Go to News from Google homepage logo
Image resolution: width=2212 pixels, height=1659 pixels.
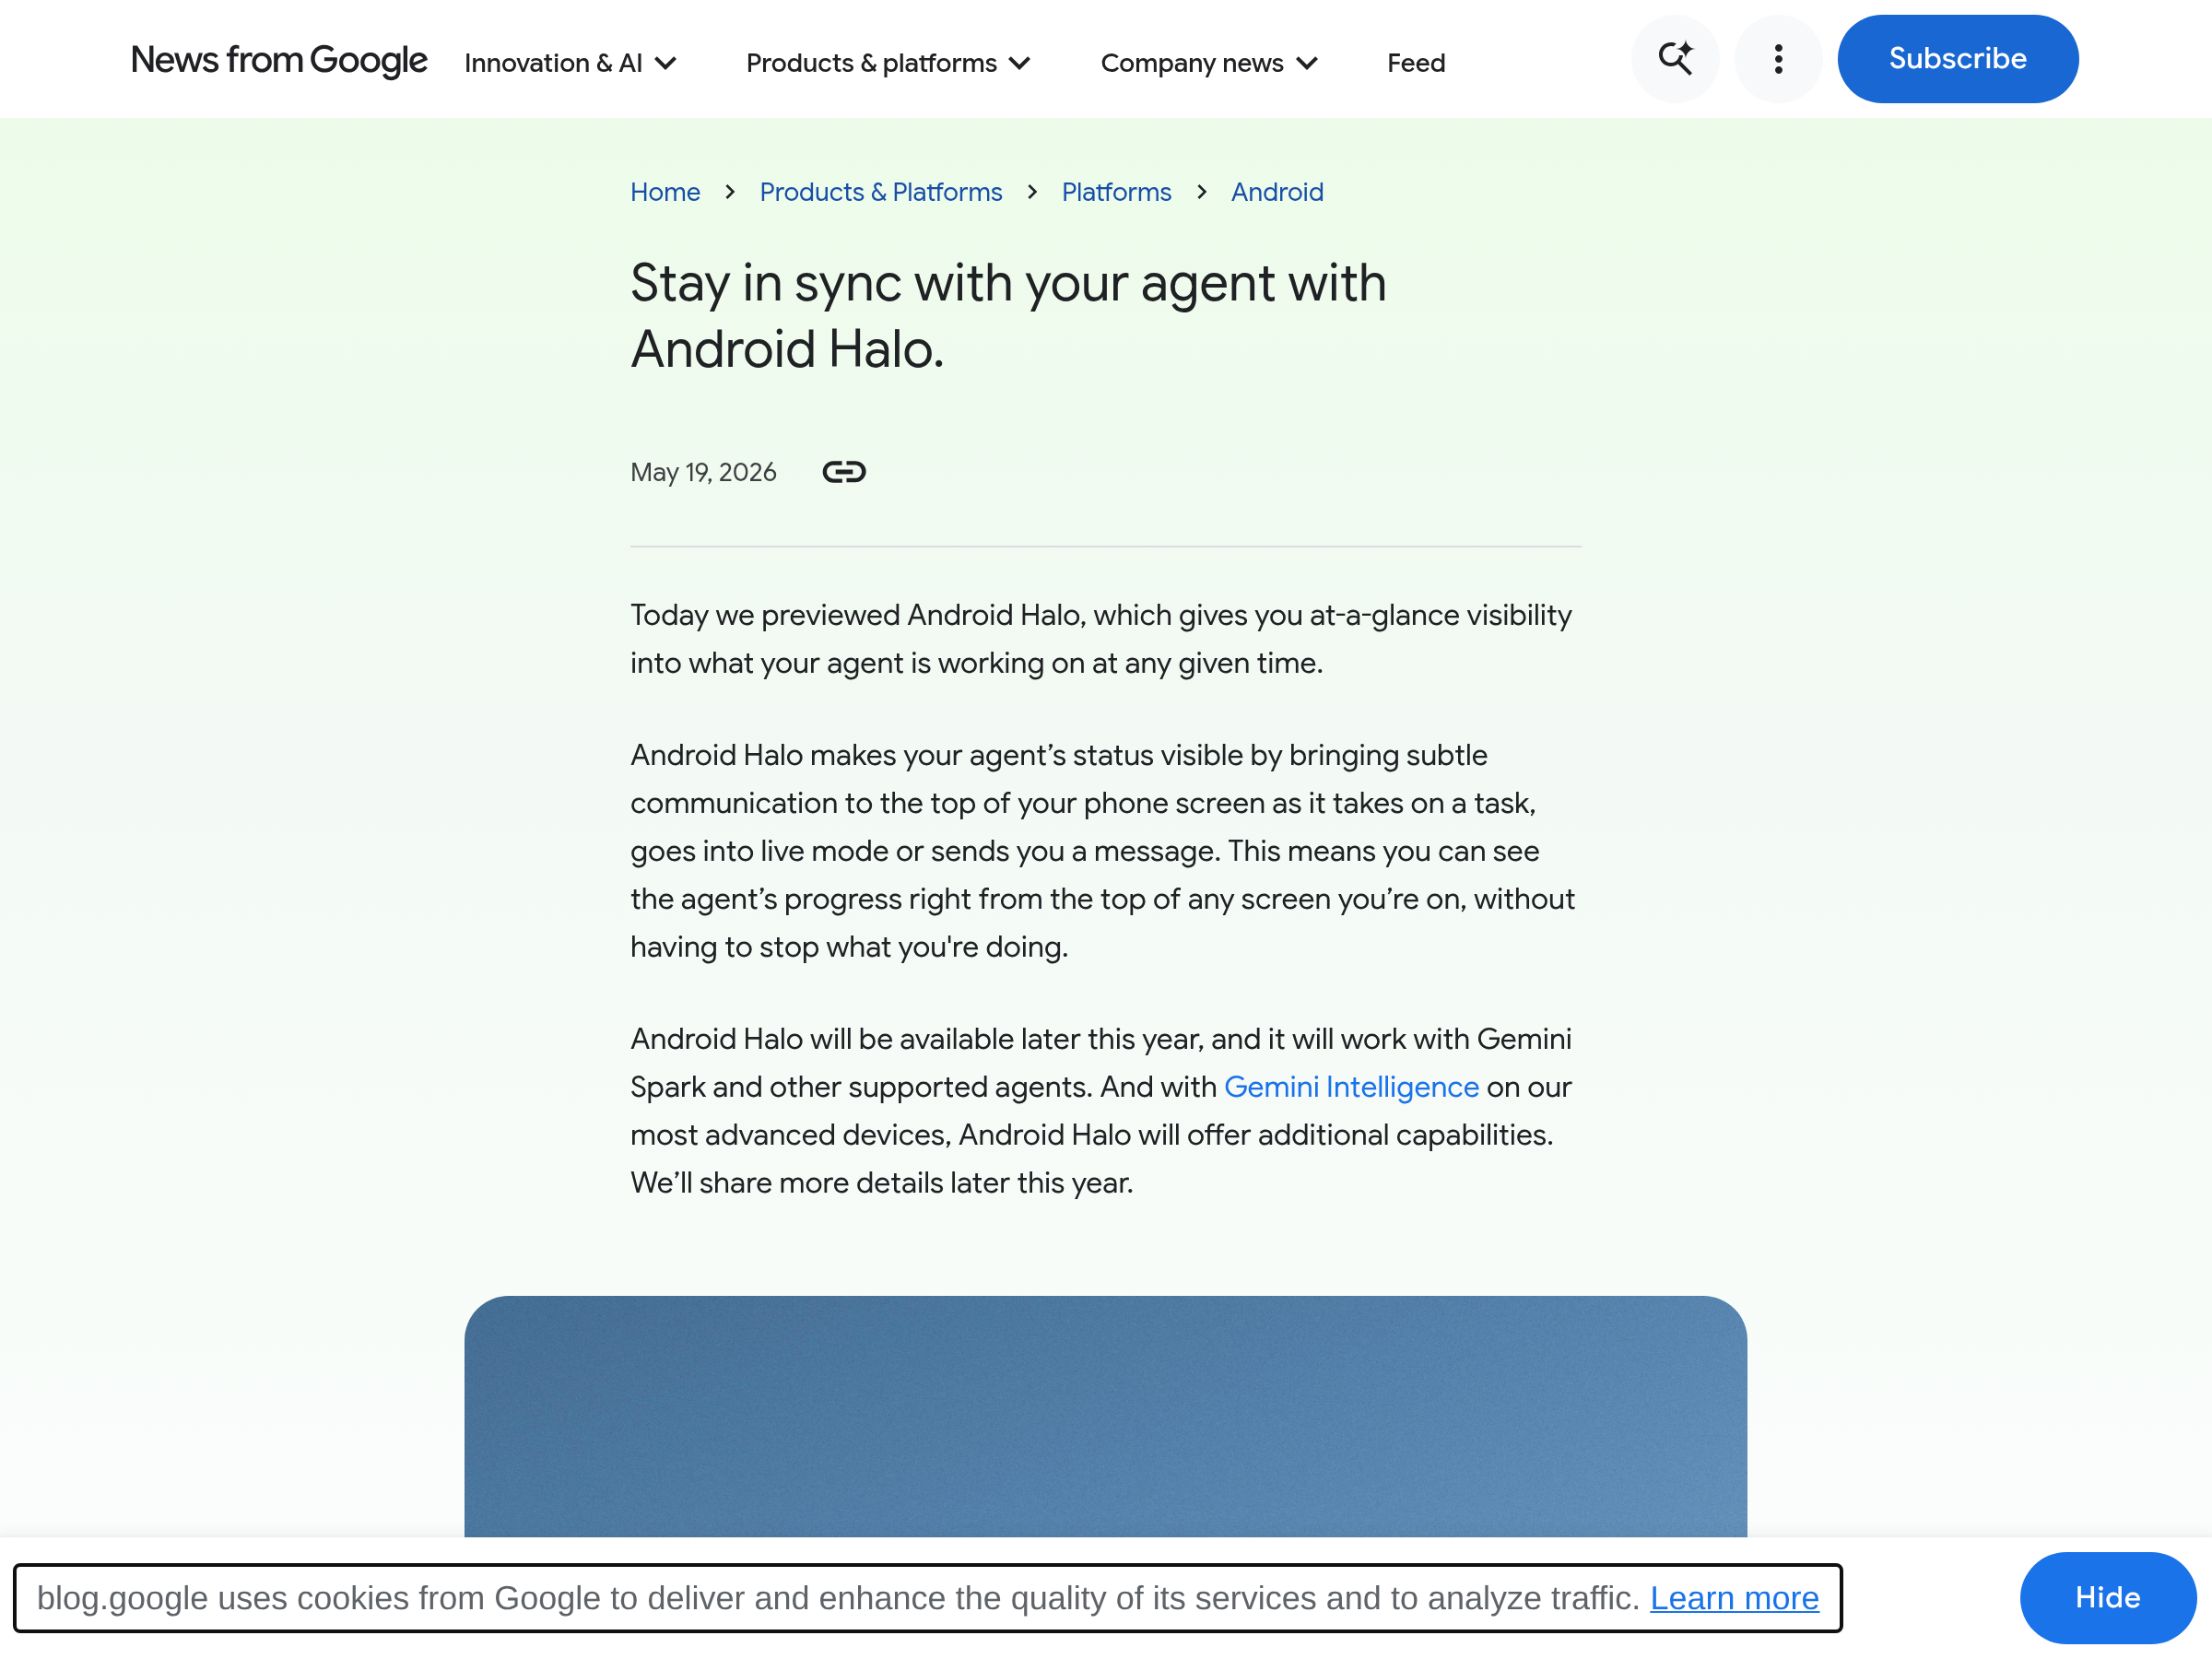pos(279,60)
